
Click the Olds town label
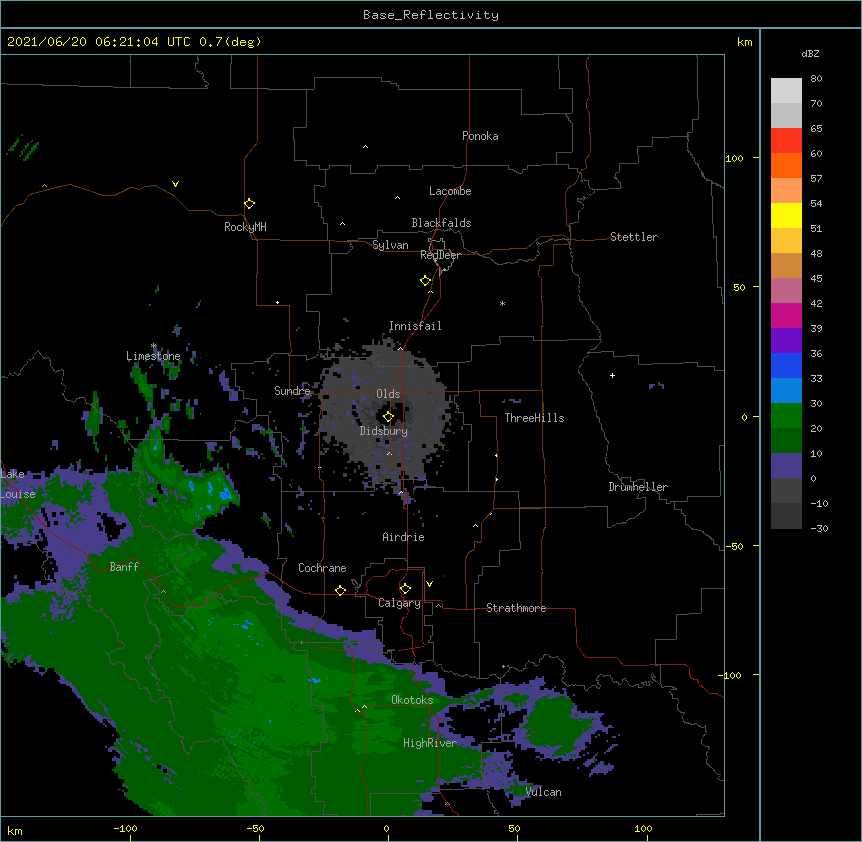(x=388, y=394)
